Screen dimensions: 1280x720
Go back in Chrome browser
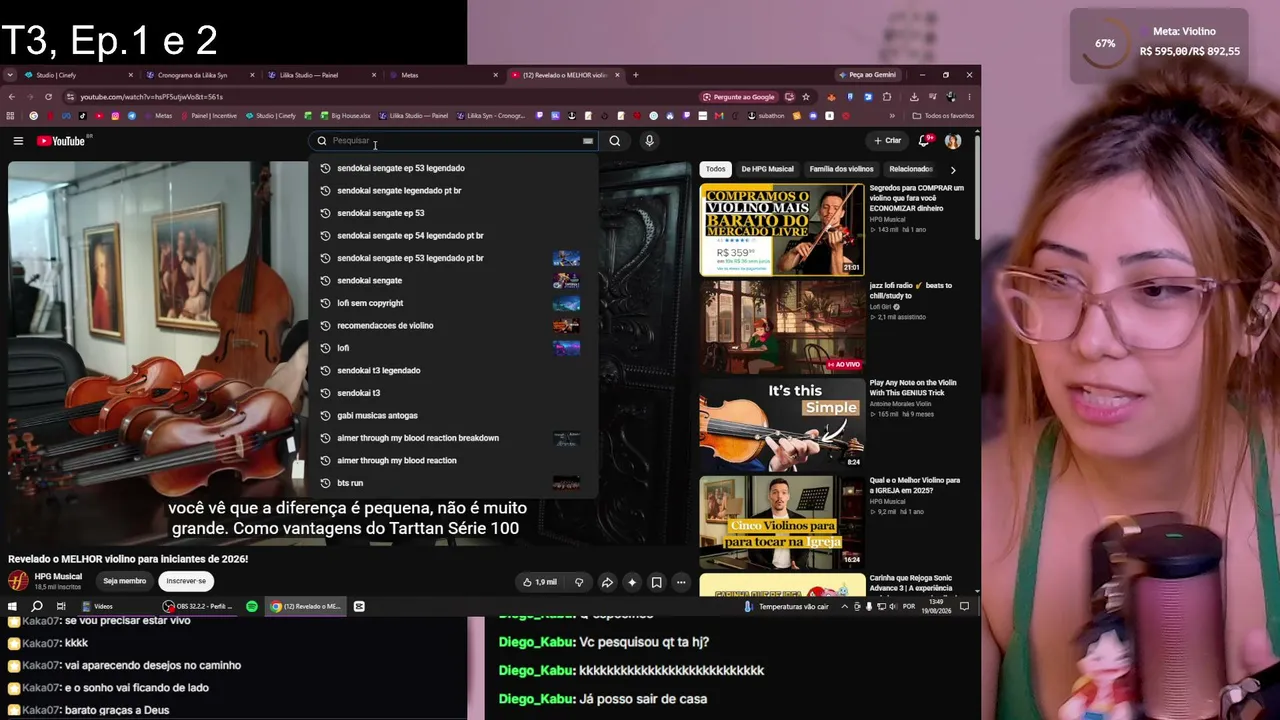click(12, 97)
